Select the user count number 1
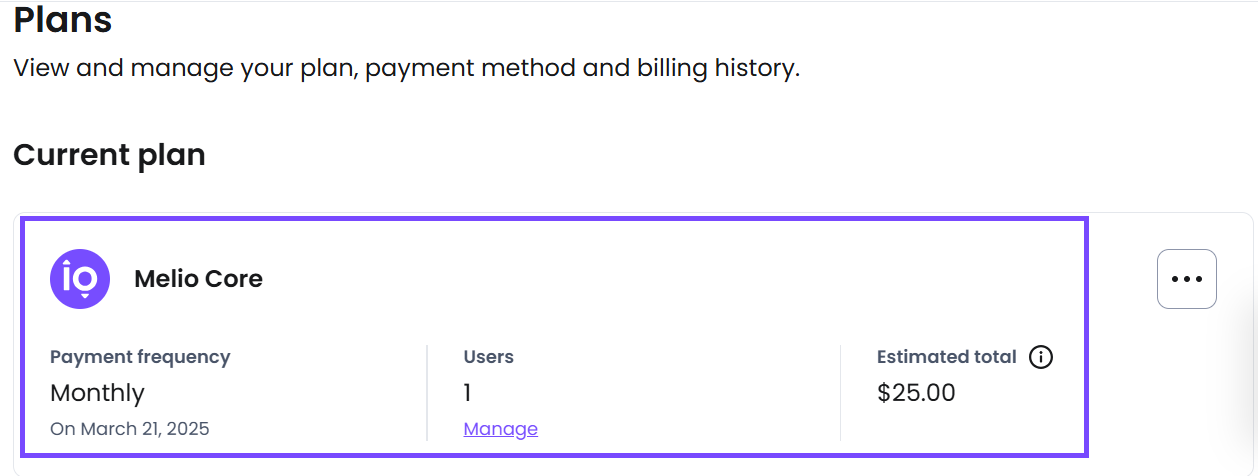Image resolution: width=1258 pixels, height=476 pixels. pyautogui.click(x=467, y=393)
